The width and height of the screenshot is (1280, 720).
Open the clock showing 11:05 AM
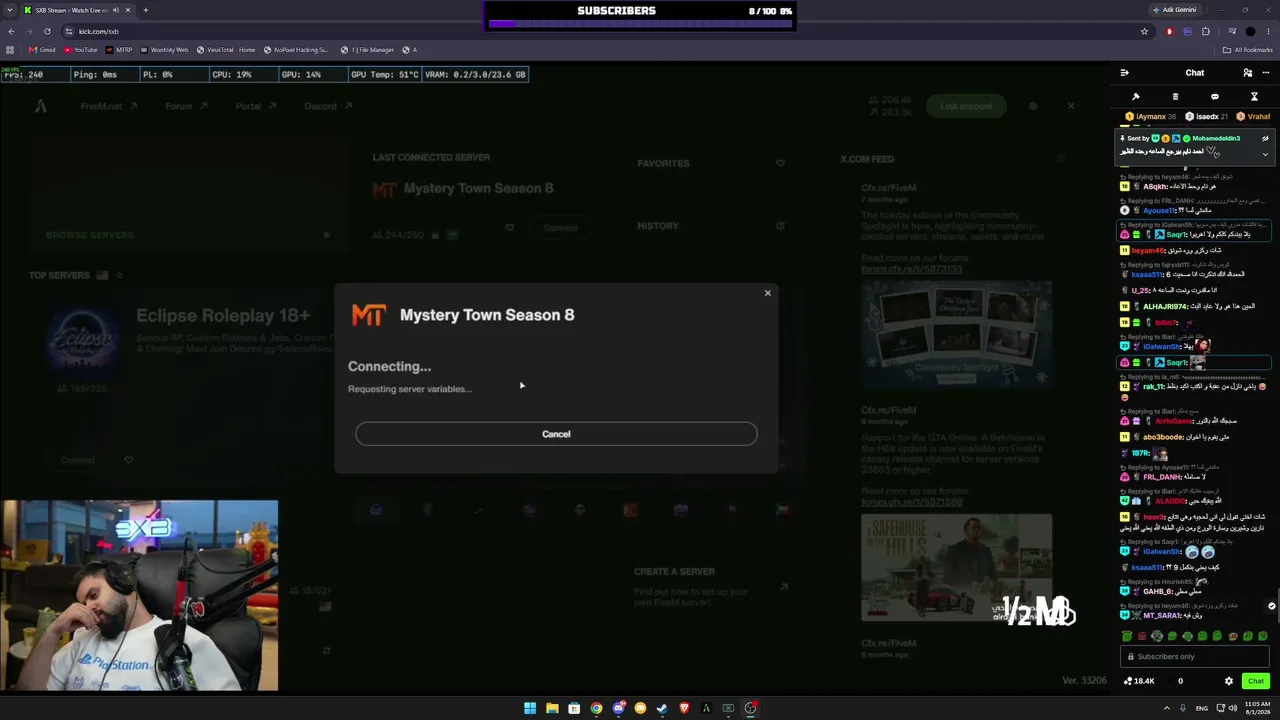[1258, 708]
